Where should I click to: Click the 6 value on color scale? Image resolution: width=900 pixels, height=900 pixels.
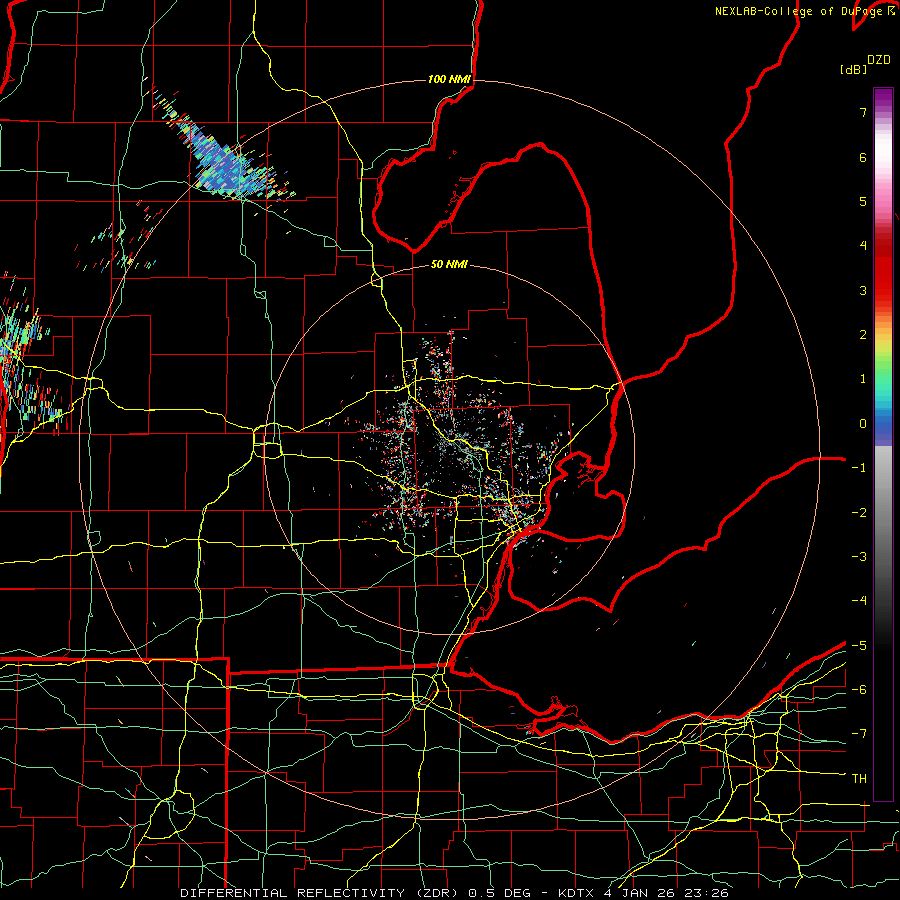click(x=863, y=157)
